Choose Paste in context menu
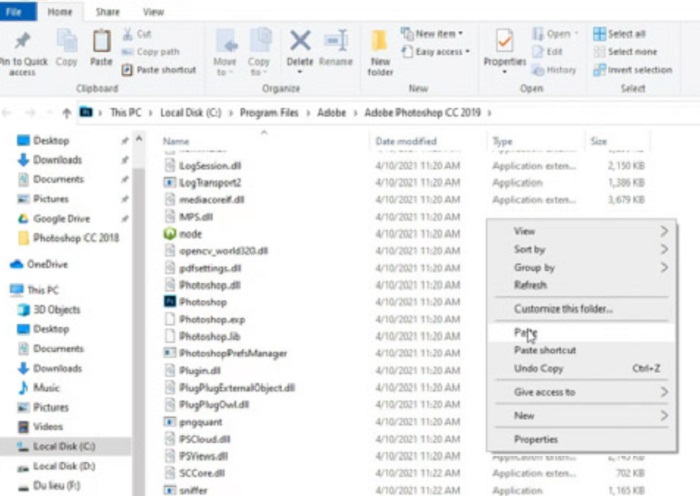Image resolution: width=700 pixels, height=496 pixels. [581, 333]
